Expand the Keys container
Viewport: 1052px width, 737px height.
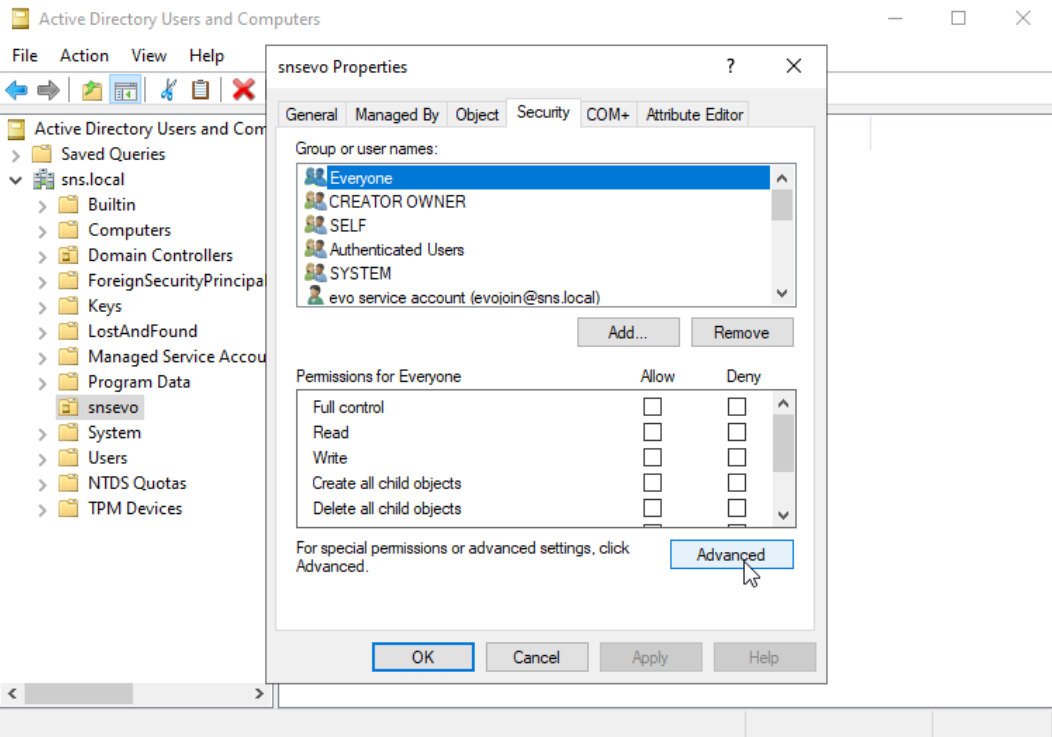pos(42,307)
